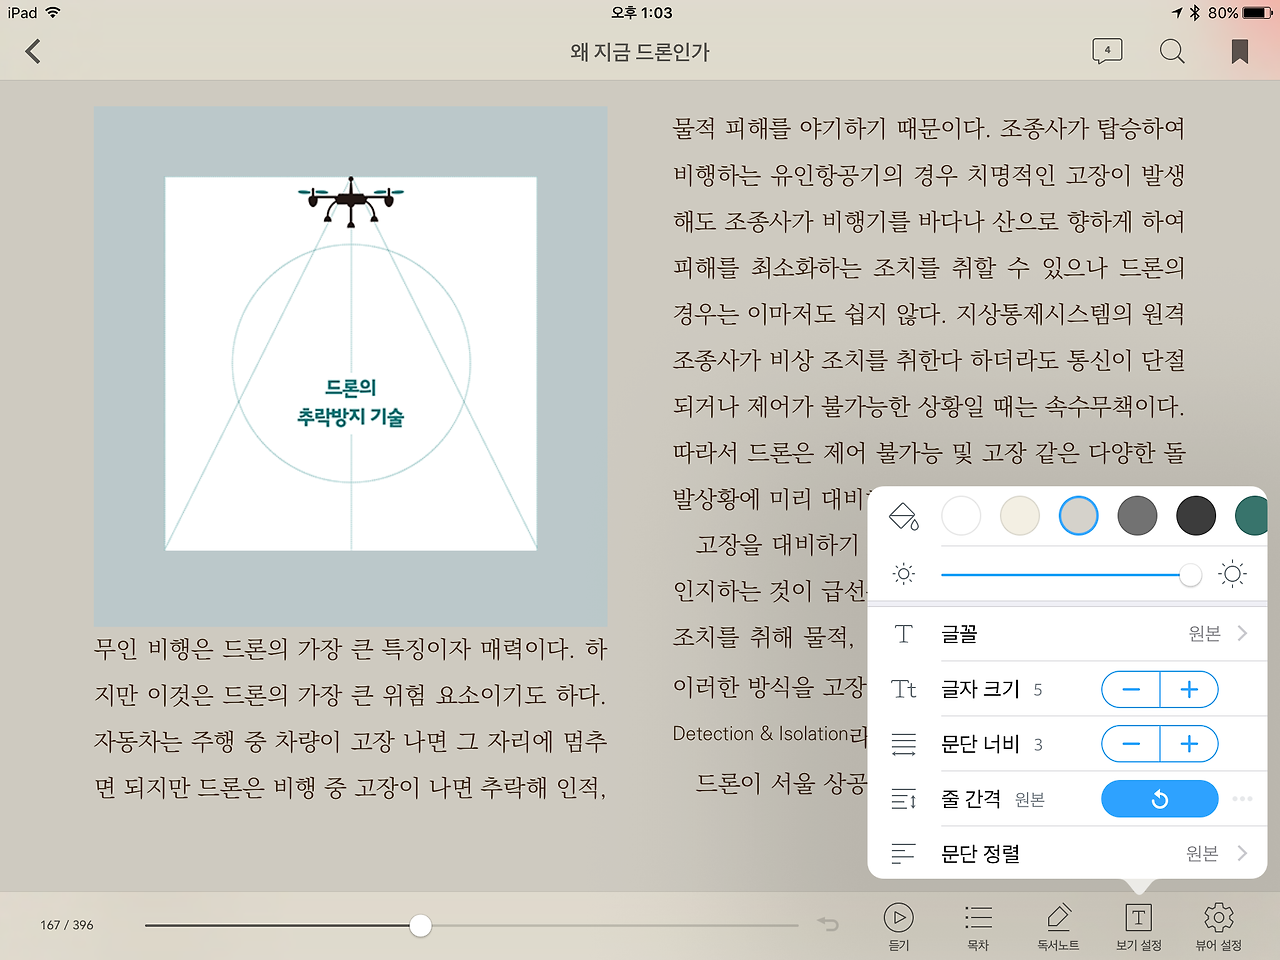
Task: Open 독서노트 reading notes
Action: [x=1058, y=926]
